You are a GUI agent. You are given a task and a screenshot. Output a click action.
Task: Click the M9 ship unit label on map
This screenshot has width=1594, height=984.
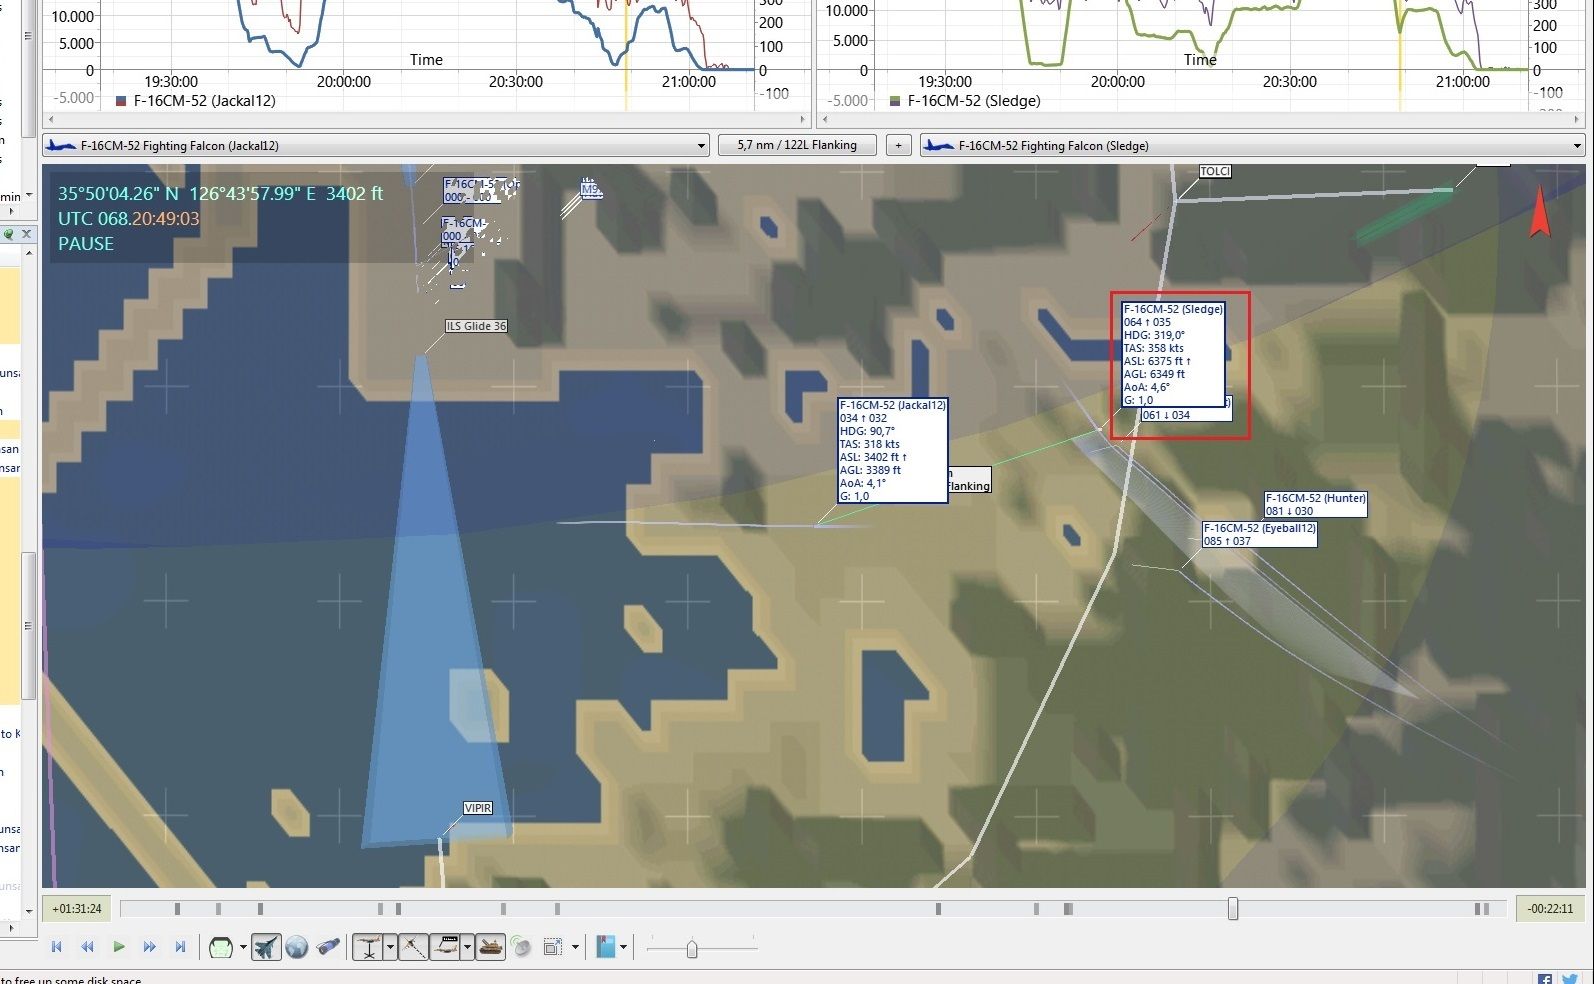click(x=591, y=189)
